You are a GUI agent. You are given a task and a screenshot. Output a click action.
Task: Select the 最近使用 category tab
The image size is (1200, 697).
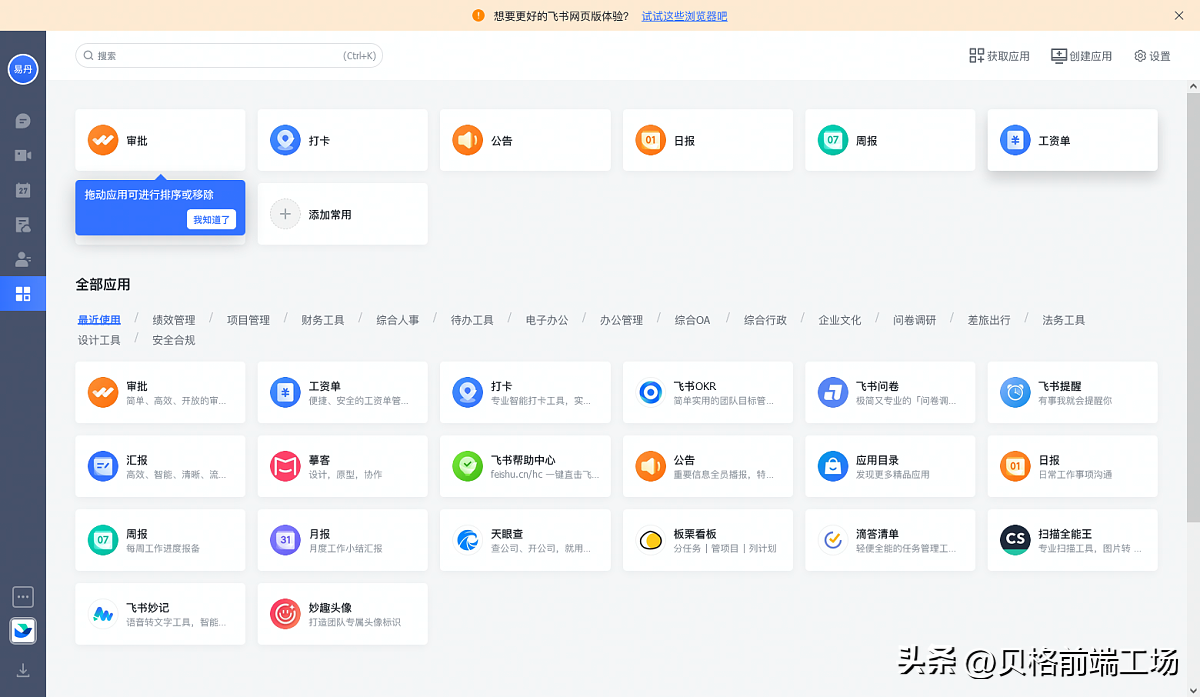pyautogui.click(x=99, y=320)
